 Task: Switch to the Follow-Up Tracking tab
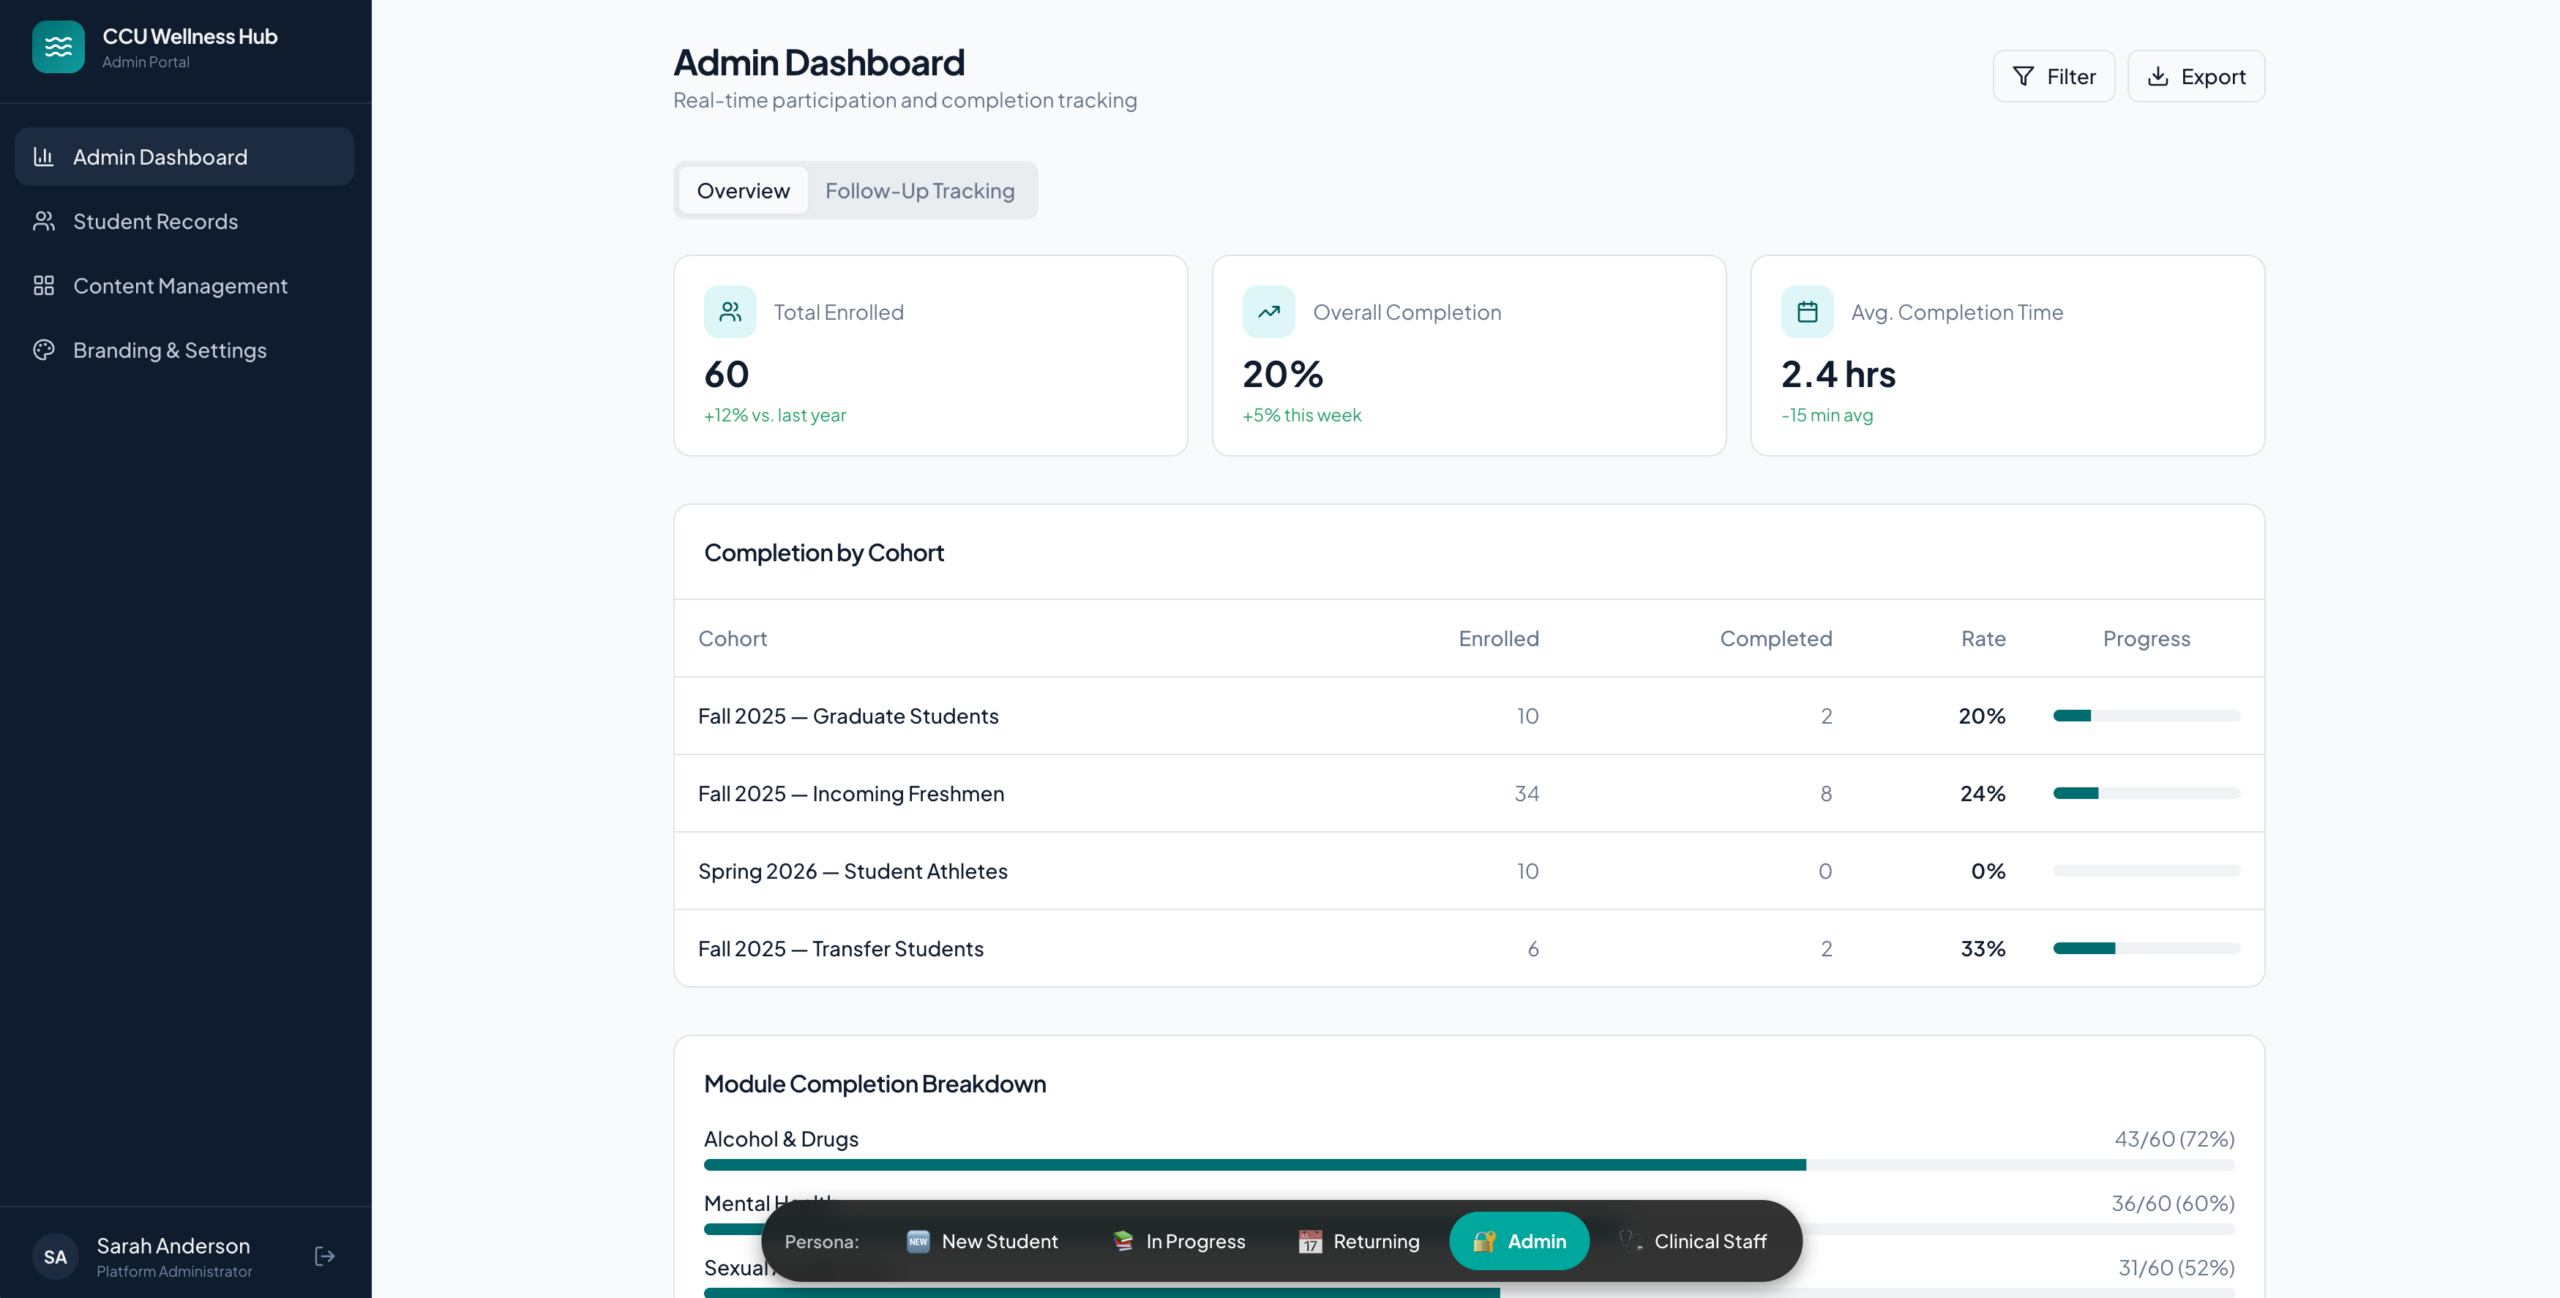[x=919, y=190]
